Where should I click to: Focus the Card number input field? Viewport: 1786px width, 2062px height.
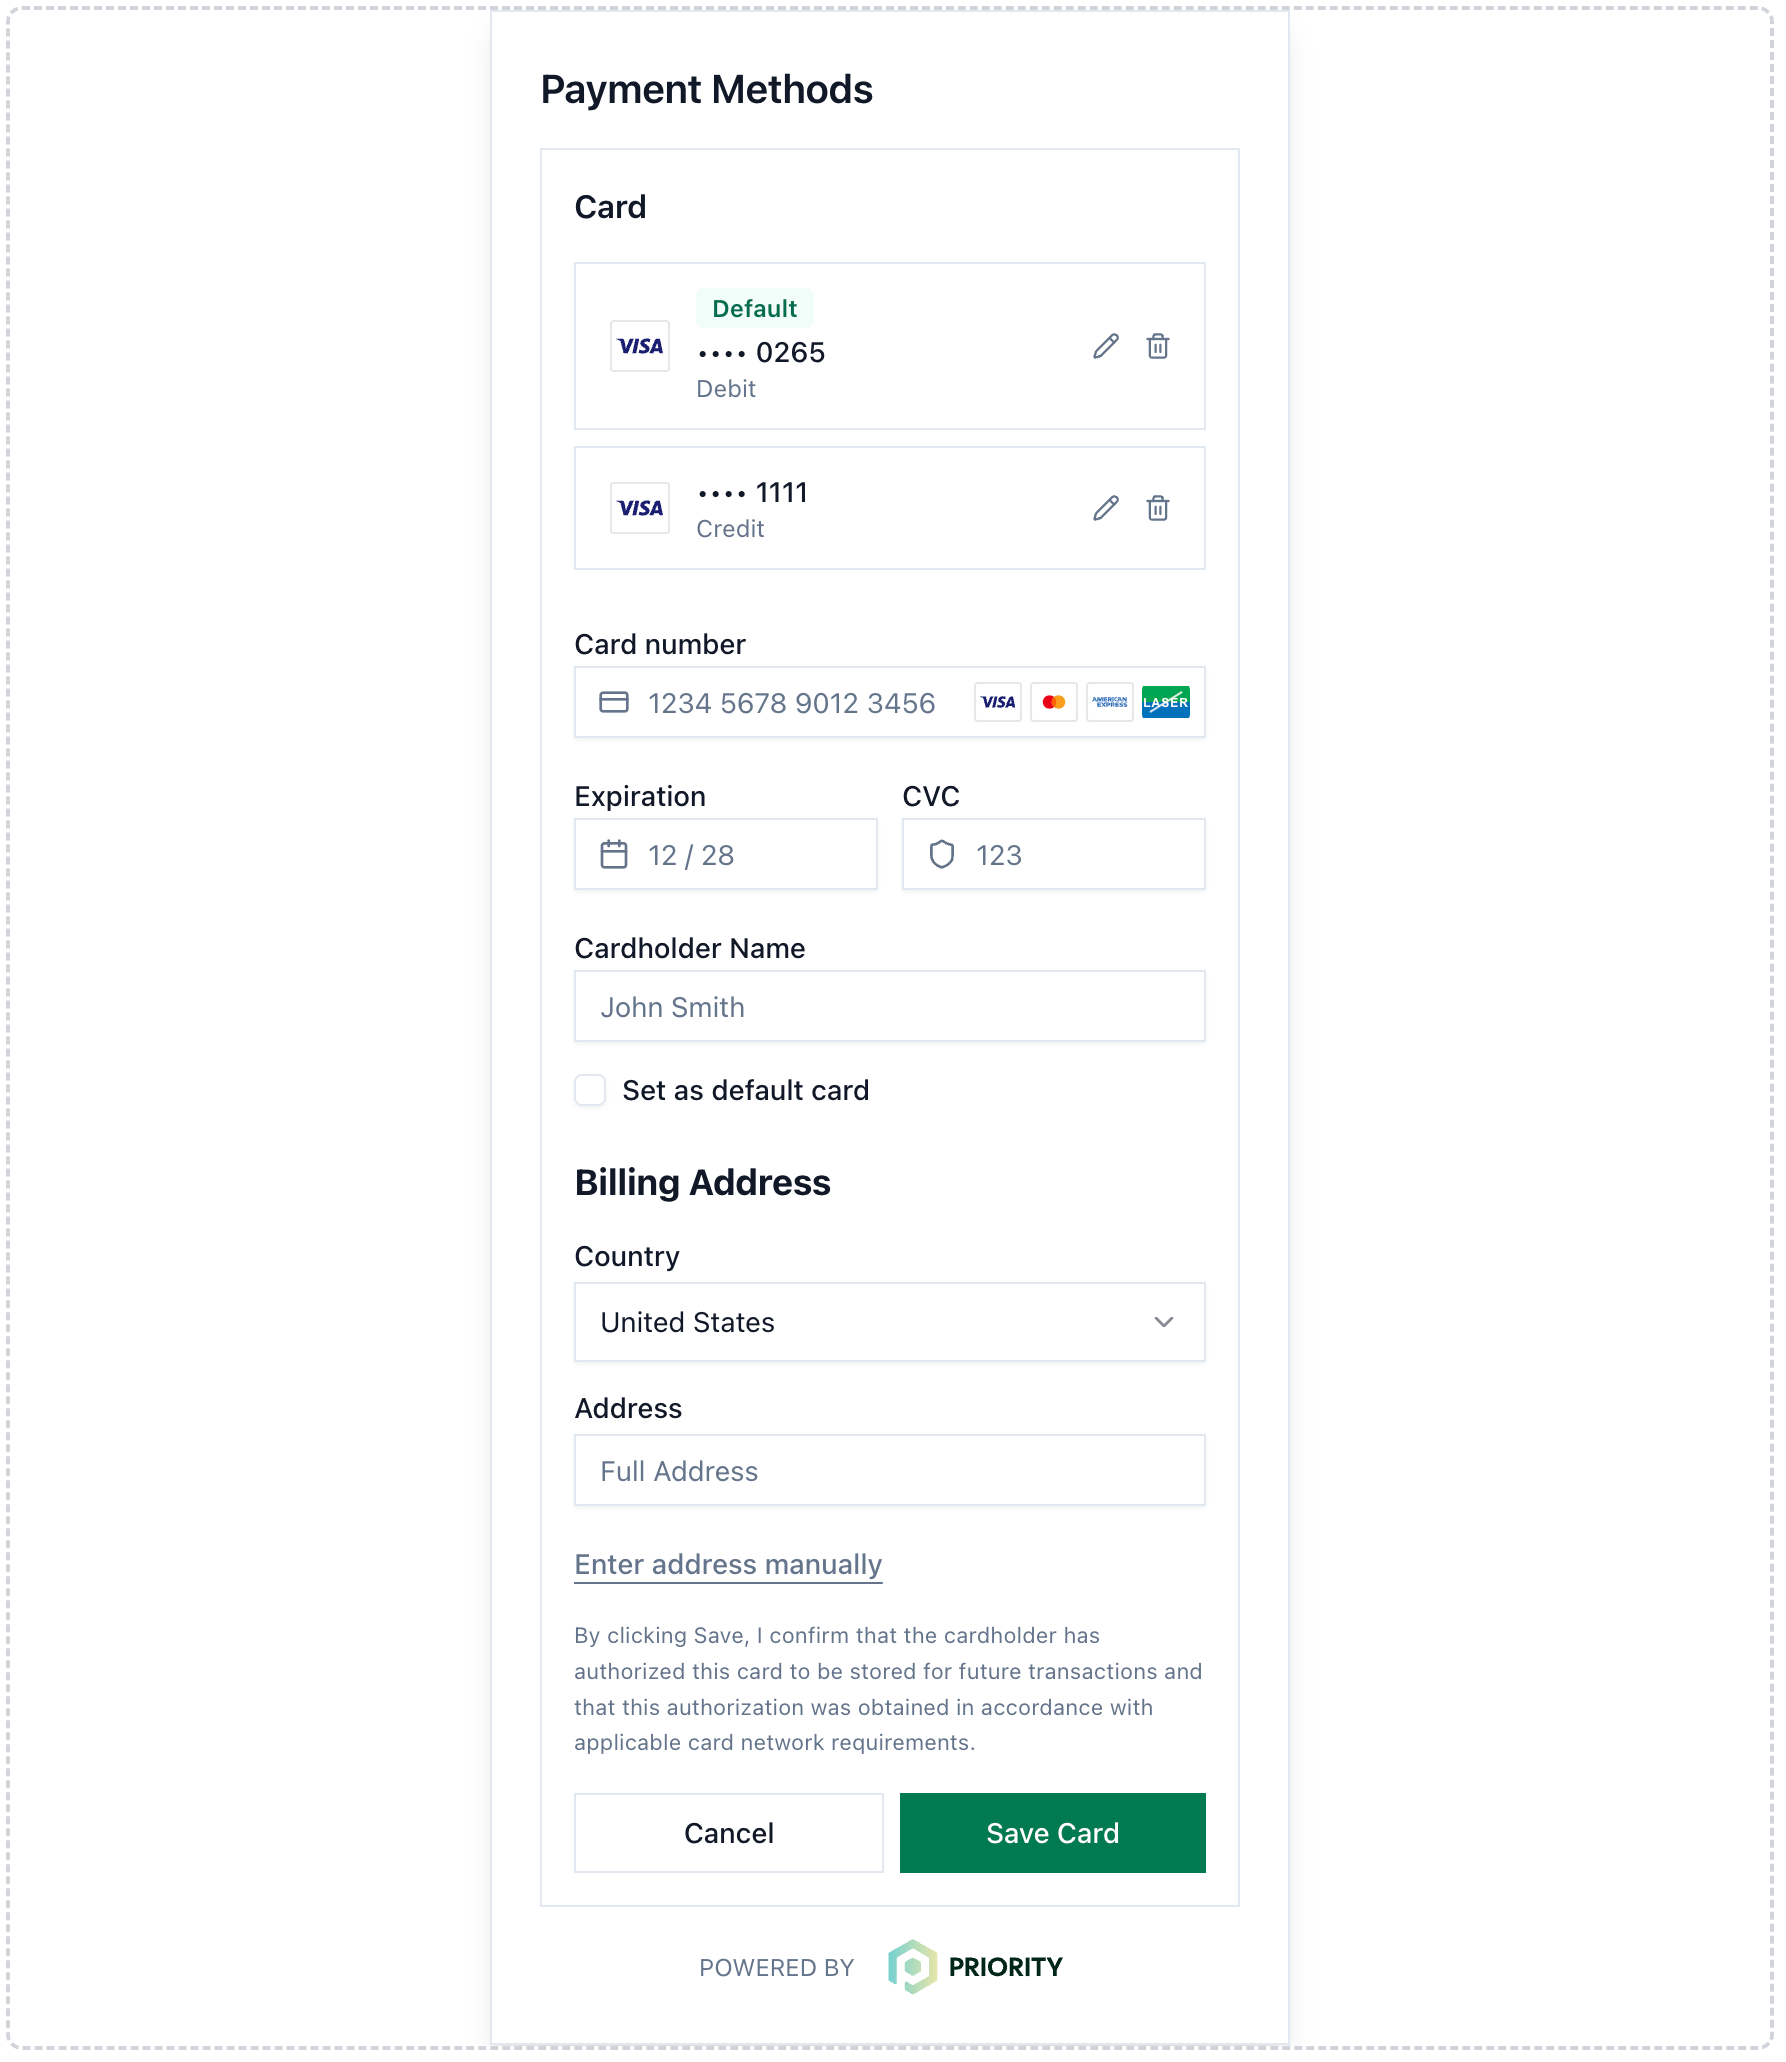[790, 703]
